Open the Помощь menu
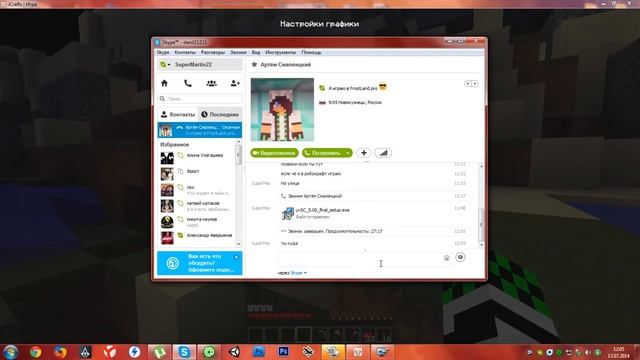 pyautogui.click(x=311, y=53)
